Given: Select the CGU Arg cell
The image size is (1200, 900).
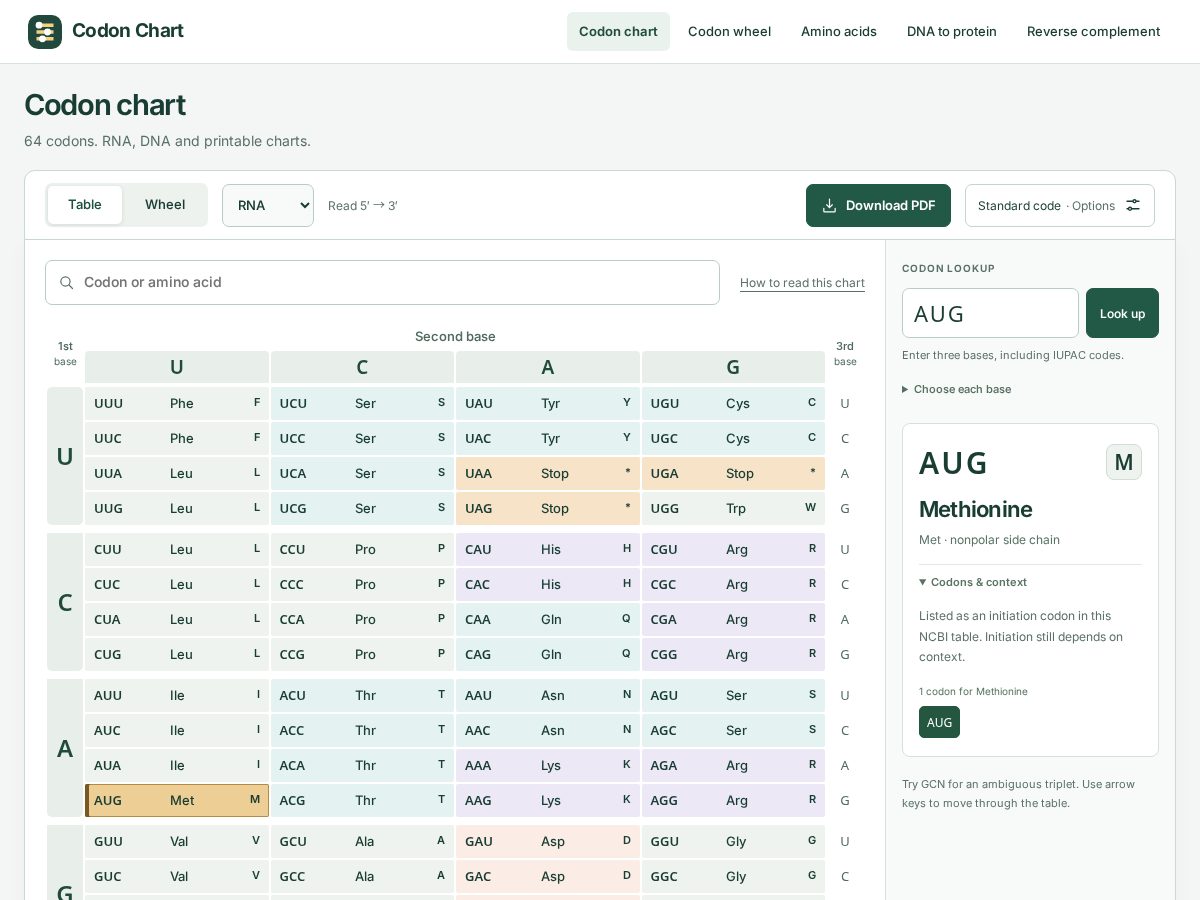Looking at the screenshot, I should click(x=733, y=549).
